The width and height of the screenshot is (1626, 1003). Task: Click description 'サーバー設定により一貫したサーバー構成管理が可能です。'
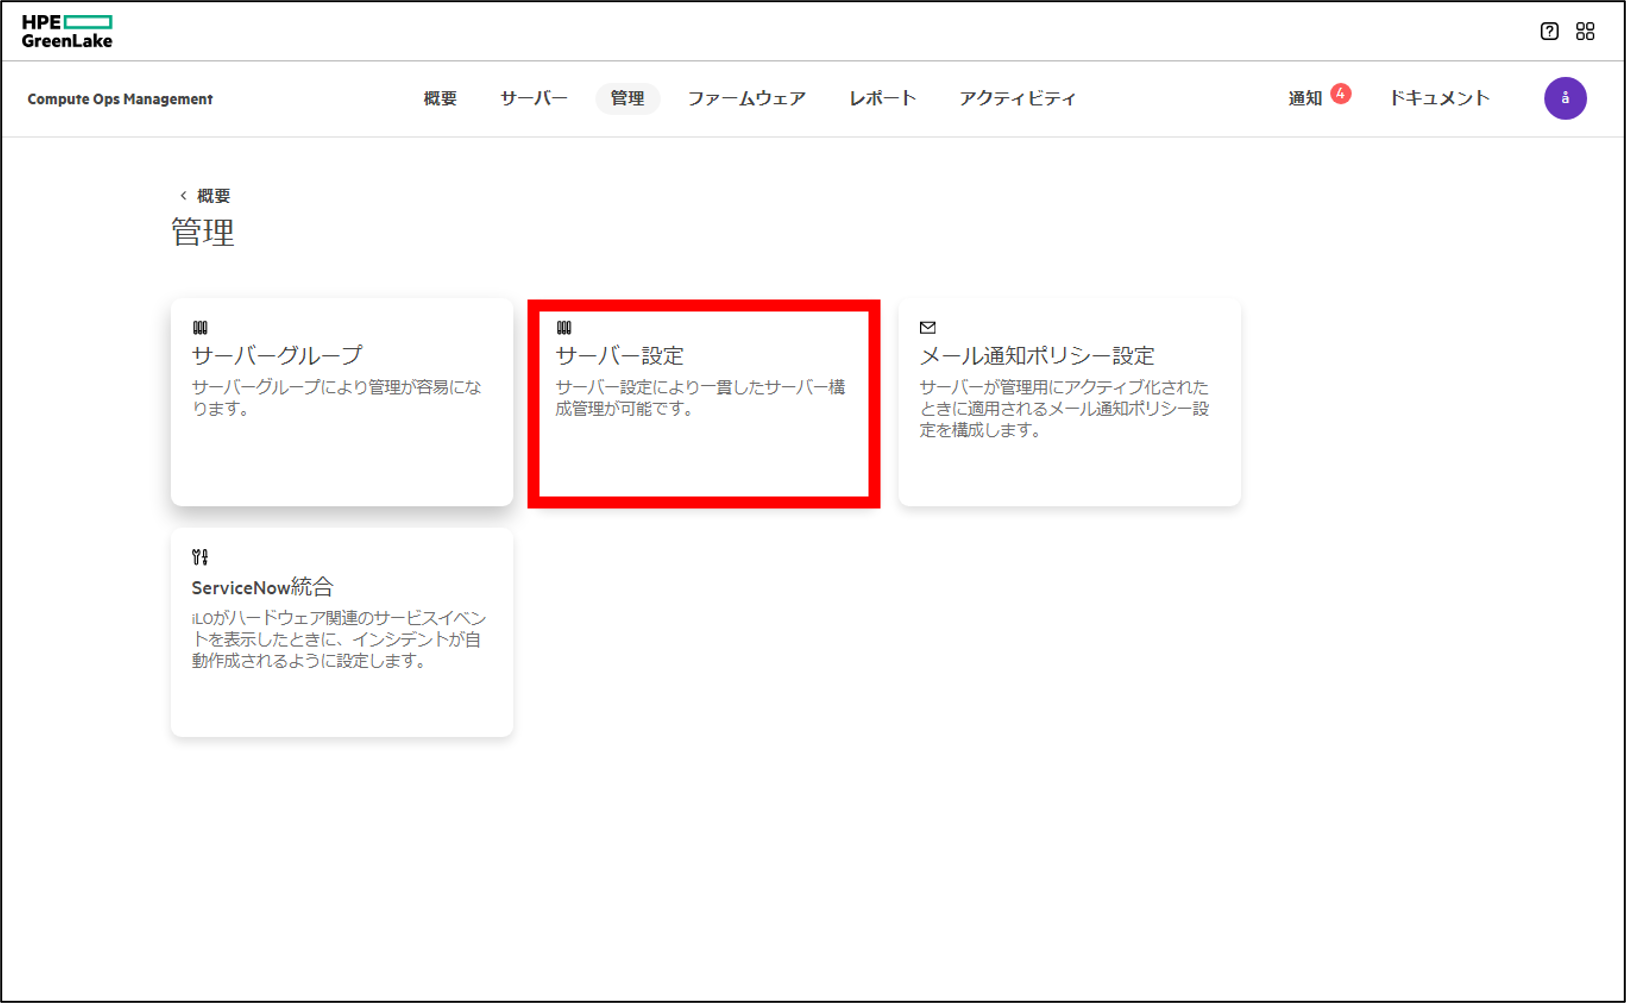pyautogui.click(x=700, y=398)
